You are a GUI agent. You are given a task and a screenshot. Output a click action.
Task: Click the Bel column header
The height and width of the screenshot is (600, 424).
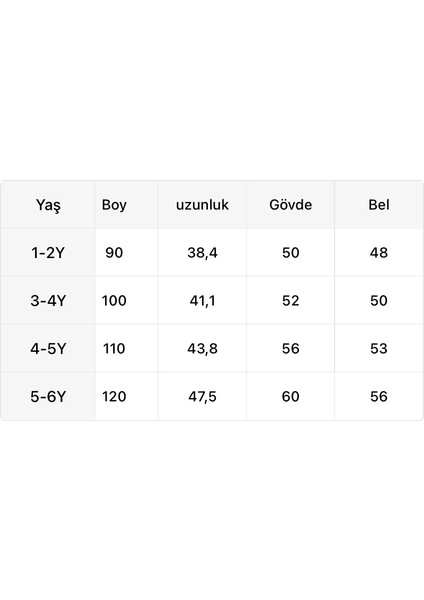pyautogui.click(x=379, y=205)
